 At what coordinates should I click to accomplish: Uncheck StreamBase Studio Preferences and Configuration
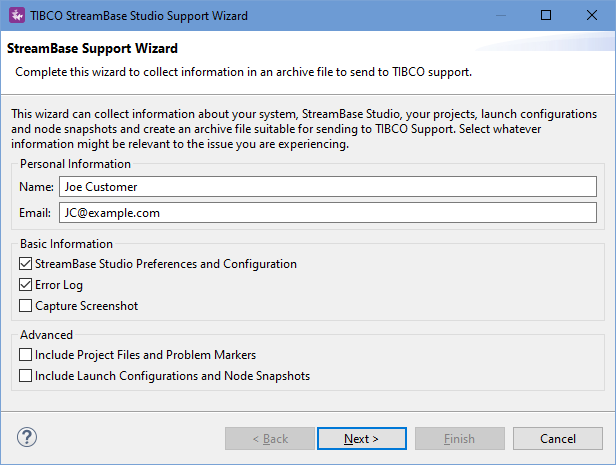pyautogui.click(x=25, y=264)
